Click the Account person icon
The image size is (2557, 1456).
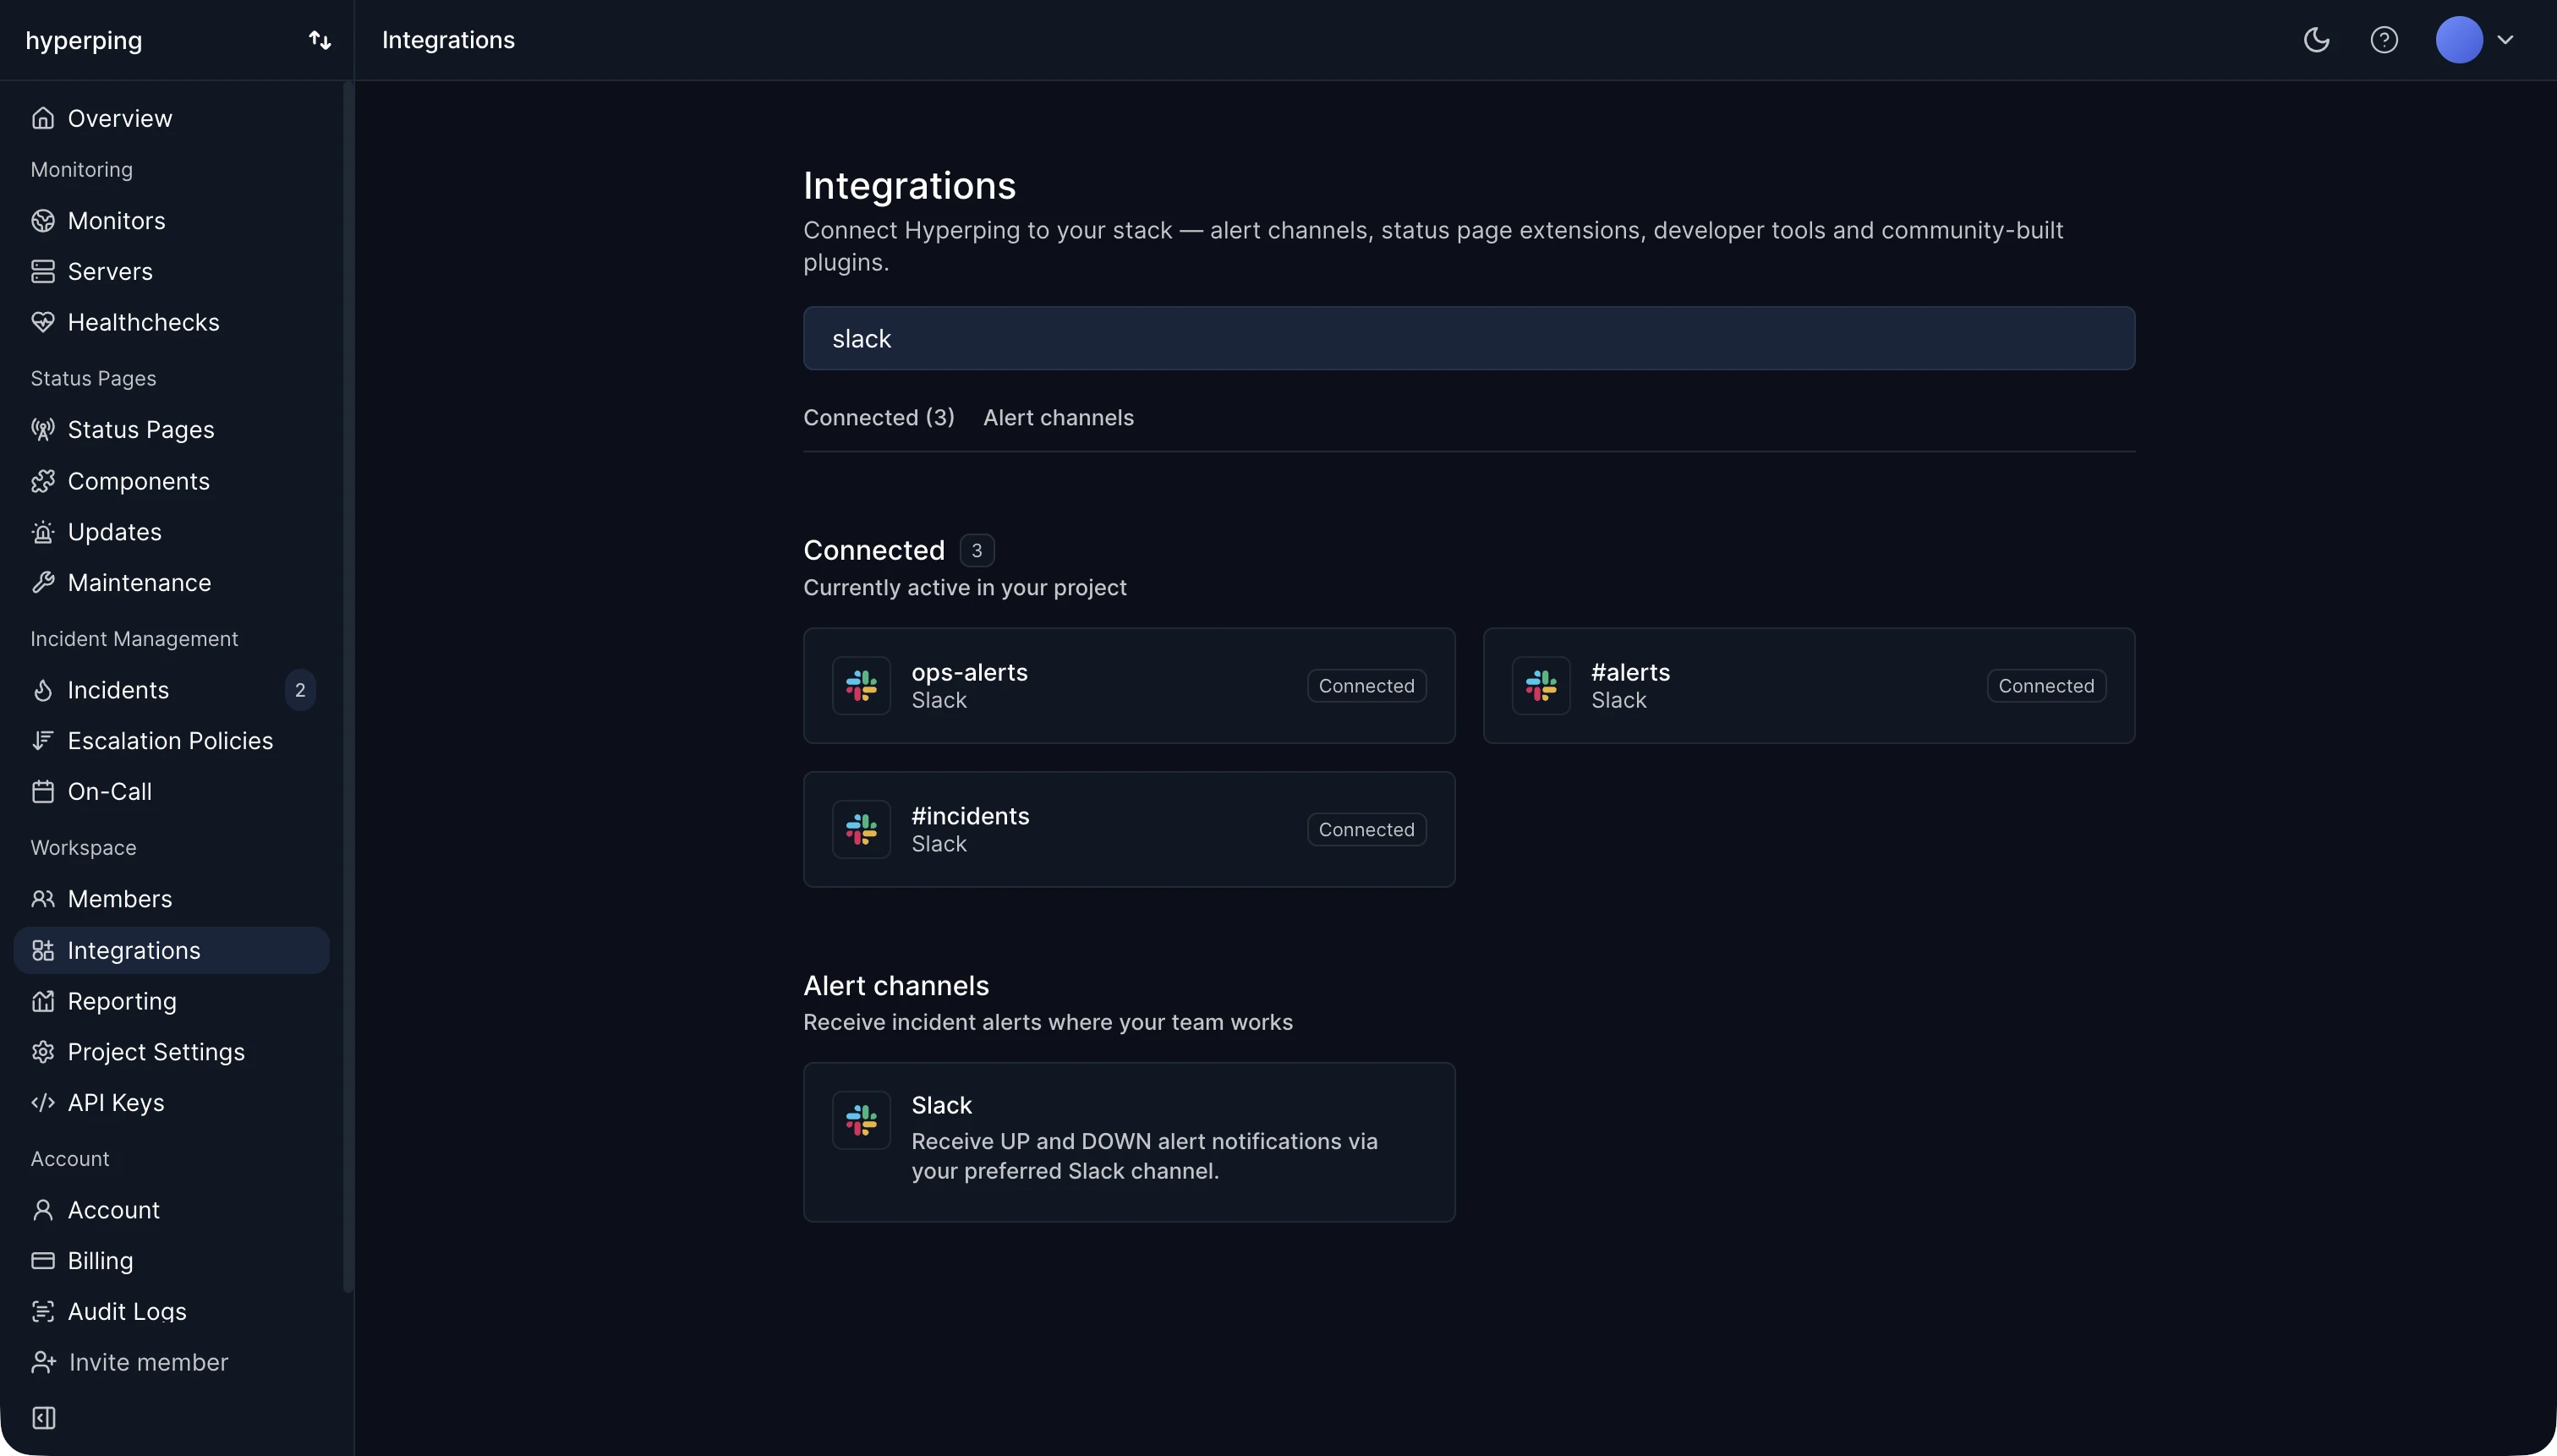(42, 1210)
